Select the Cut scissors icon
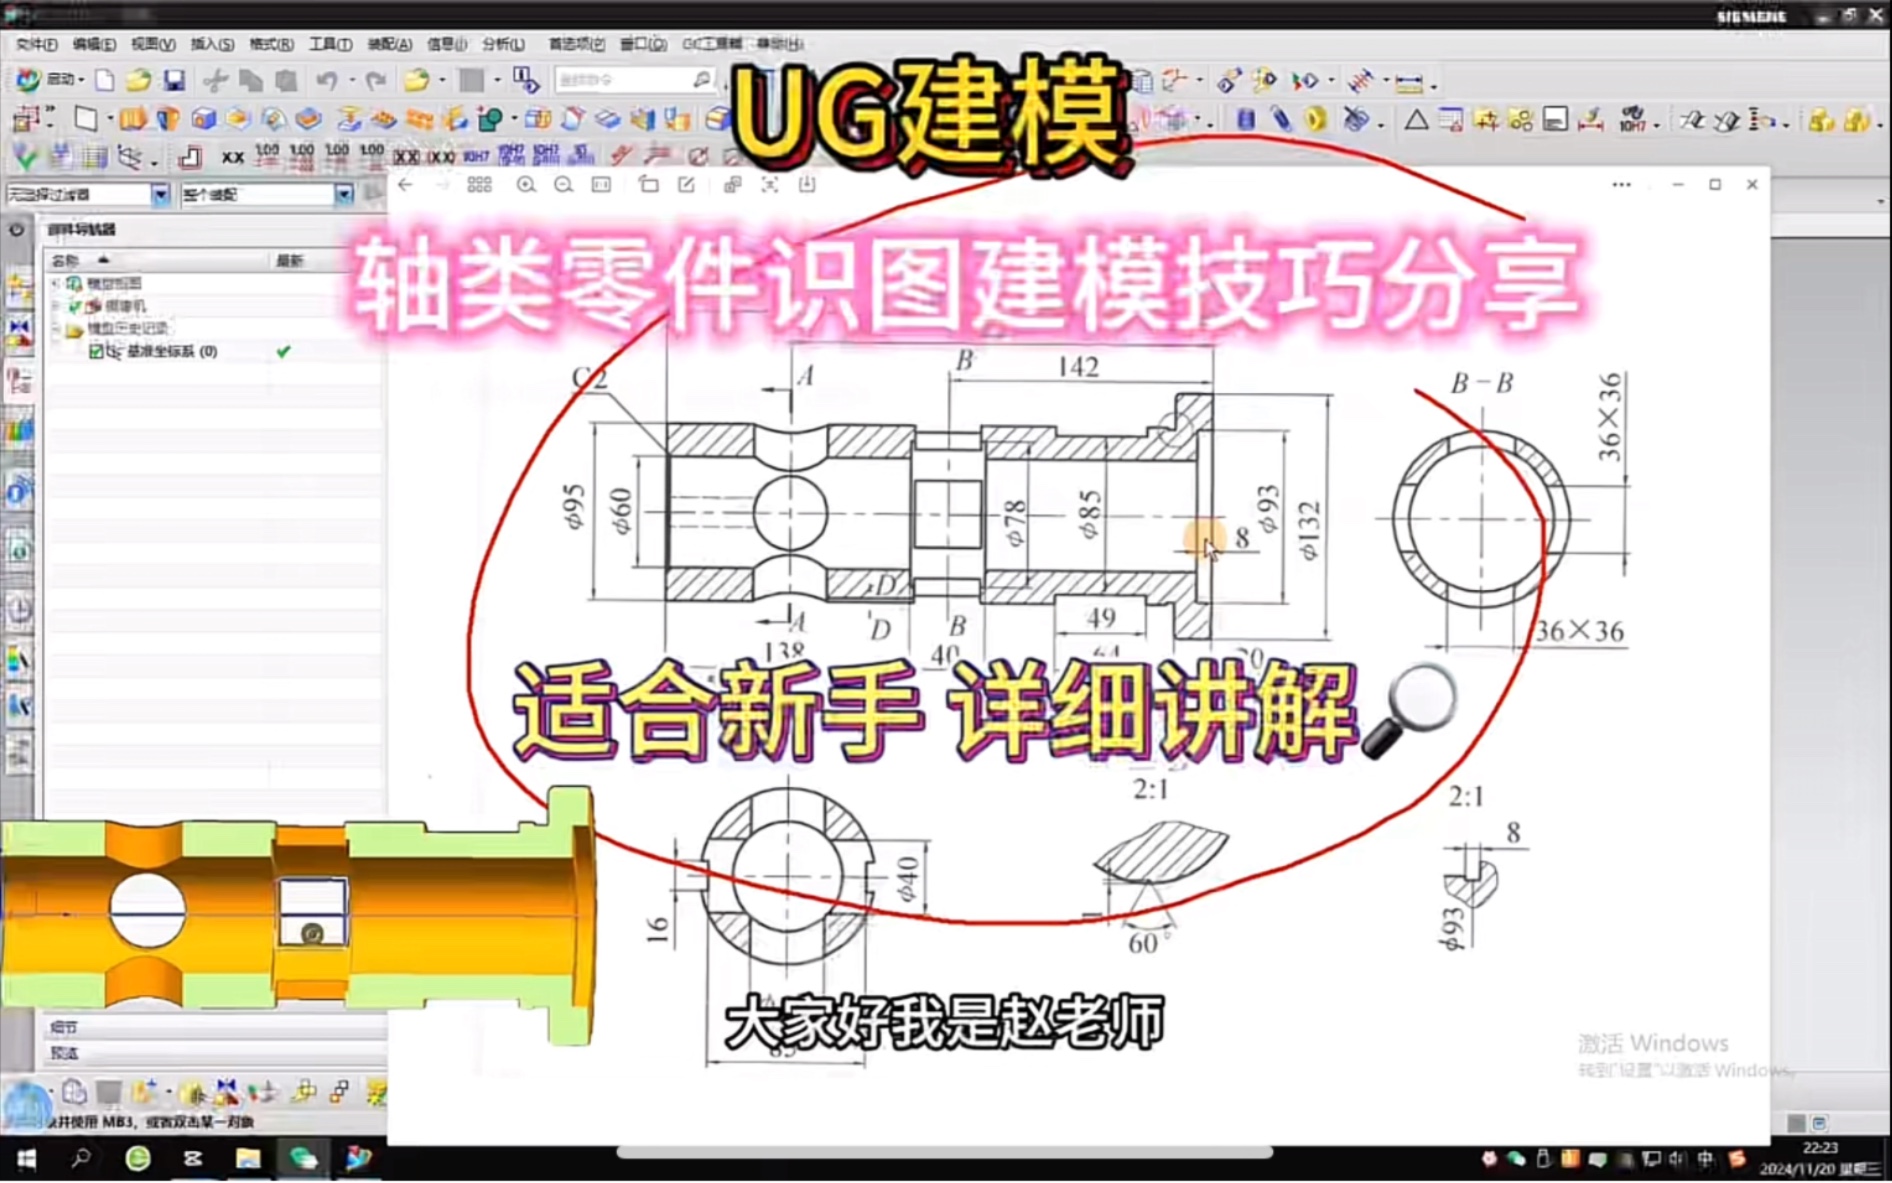 [216, 79]
